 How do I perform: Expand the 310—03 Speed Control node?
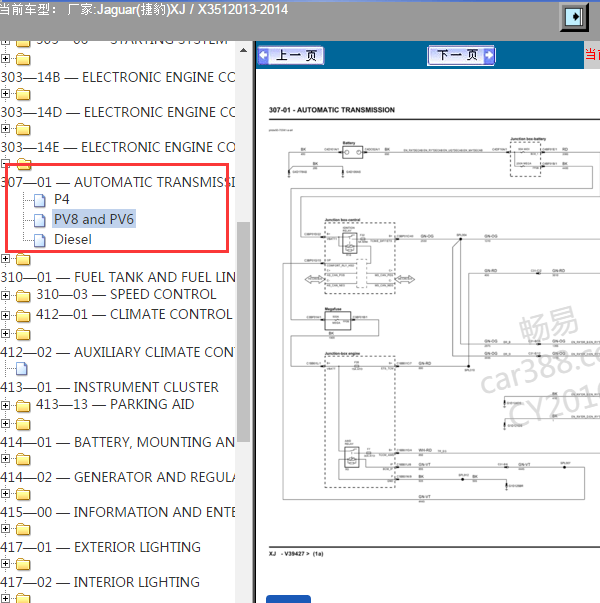5,295
